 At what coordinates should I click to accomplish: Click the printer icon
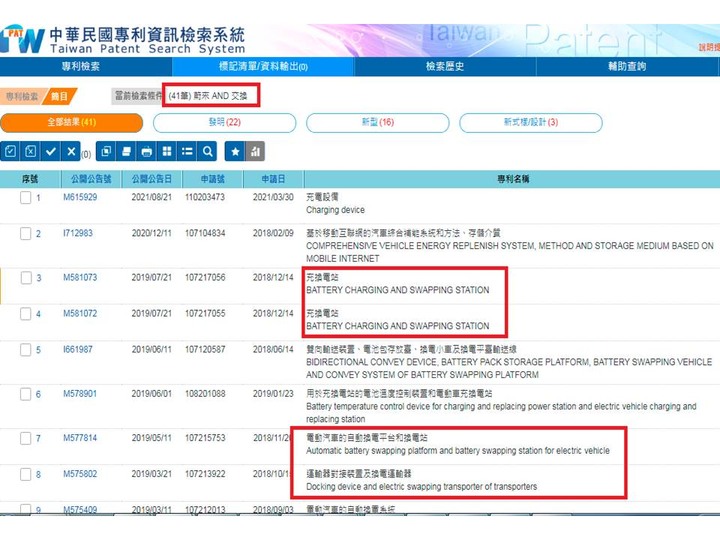(x=146, y=151)
